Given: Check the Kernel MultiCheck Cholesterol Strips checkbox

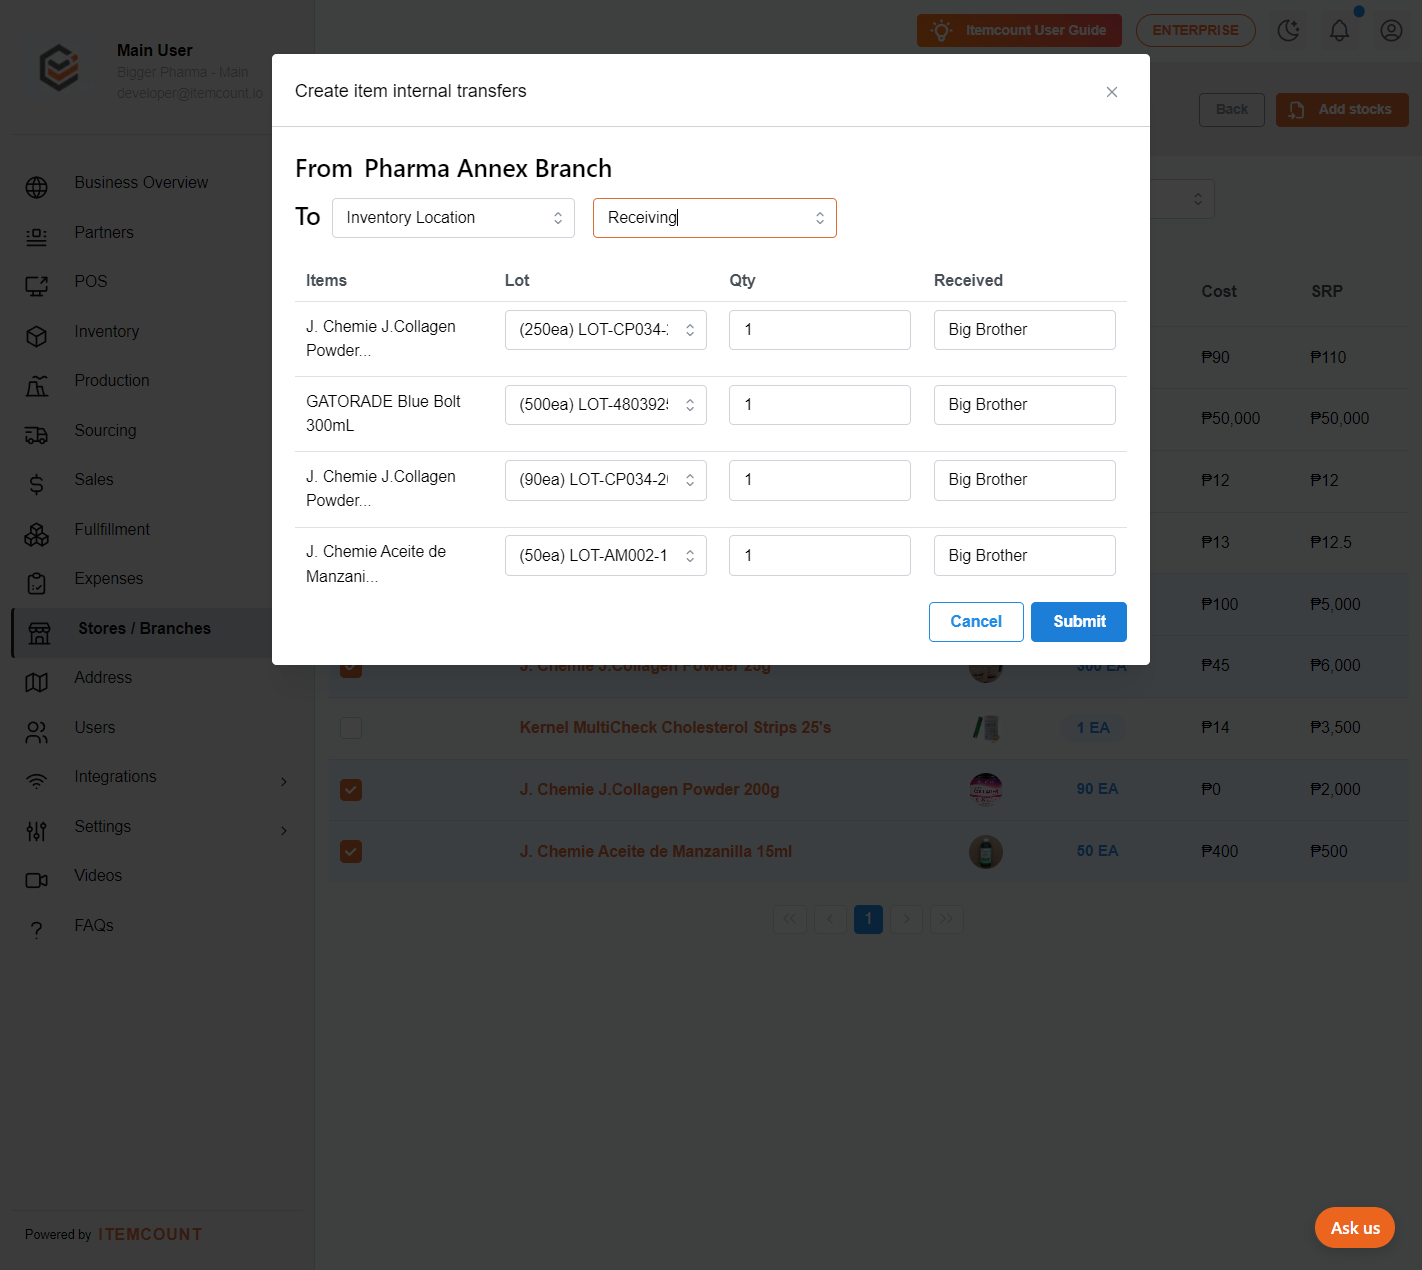Looking at the screenshot, I should 351,728.
